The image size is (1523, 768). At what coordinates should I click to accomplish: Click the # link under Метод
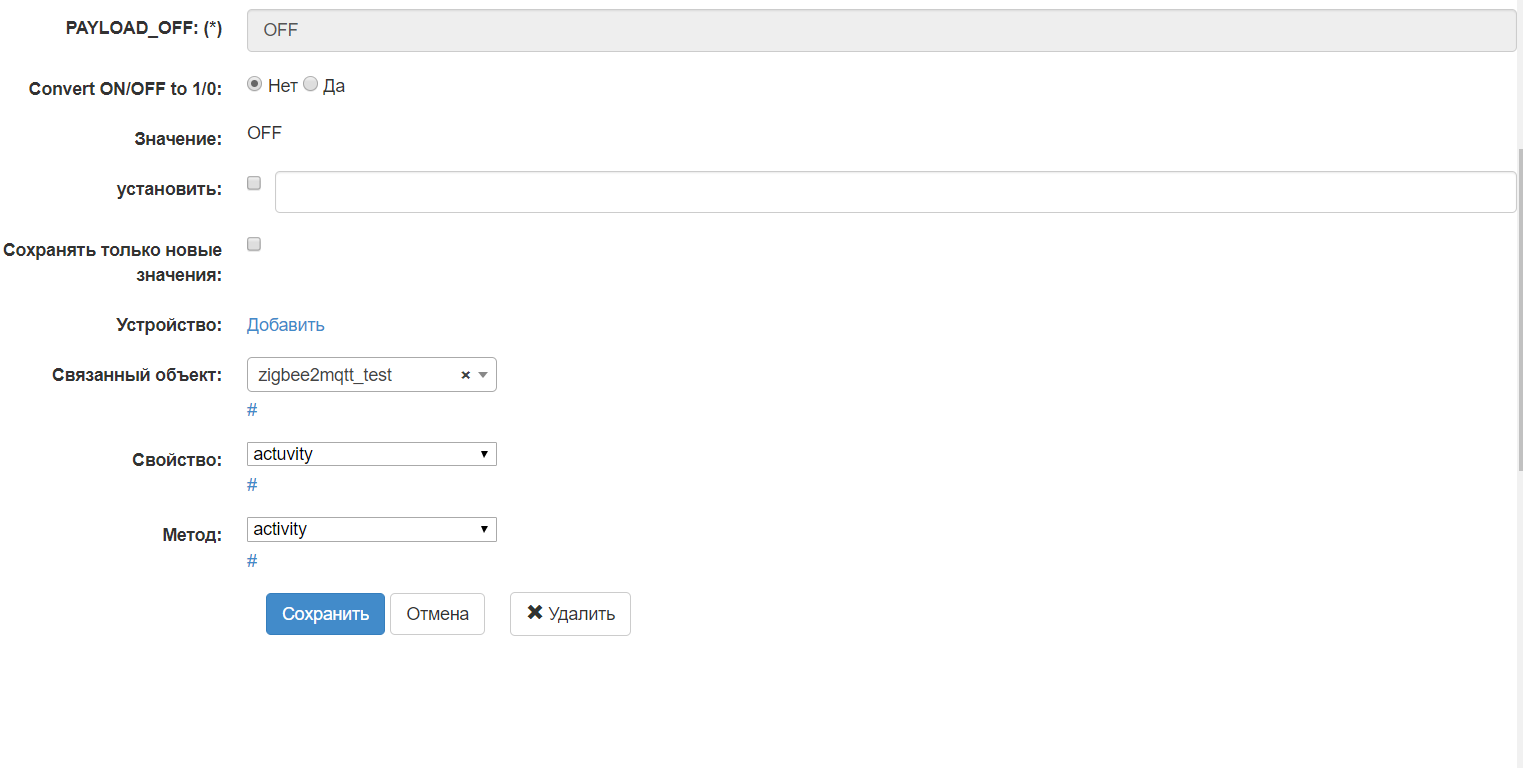(x=252, y=561)
